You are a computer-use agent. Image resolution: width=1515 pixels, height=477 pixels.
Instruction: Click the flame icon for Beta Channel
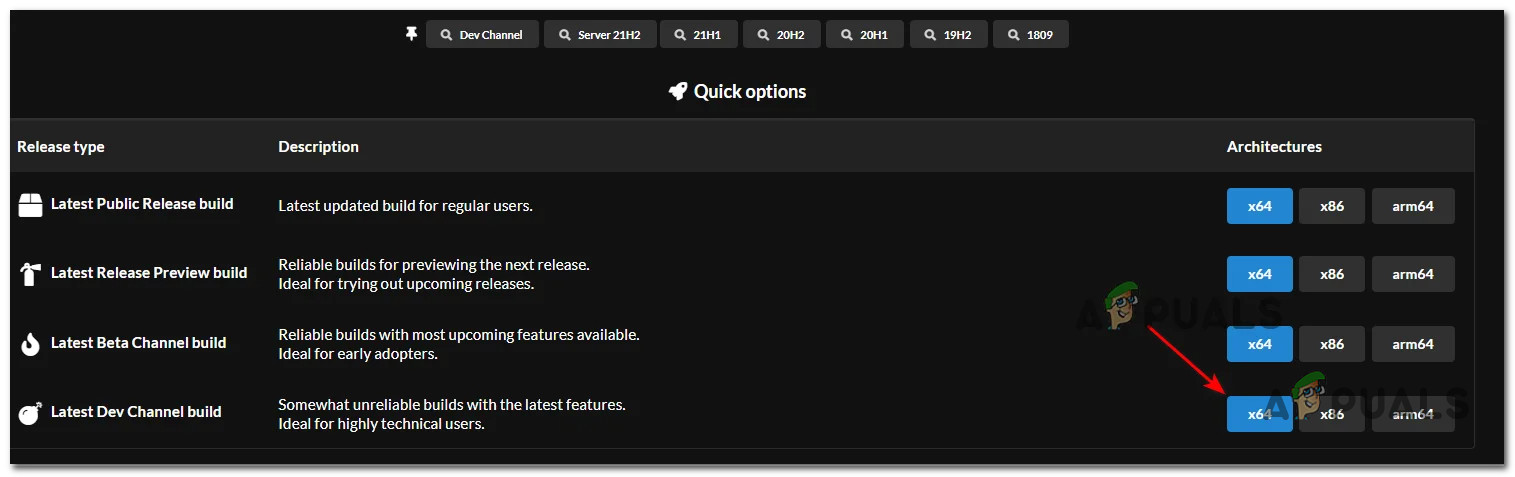(30, 343)
